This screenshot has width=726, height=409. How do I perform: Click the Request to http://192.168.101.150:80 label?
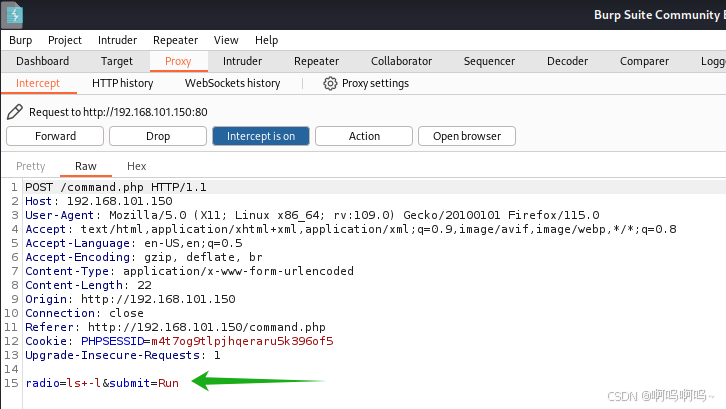click(x=118, y=112)
